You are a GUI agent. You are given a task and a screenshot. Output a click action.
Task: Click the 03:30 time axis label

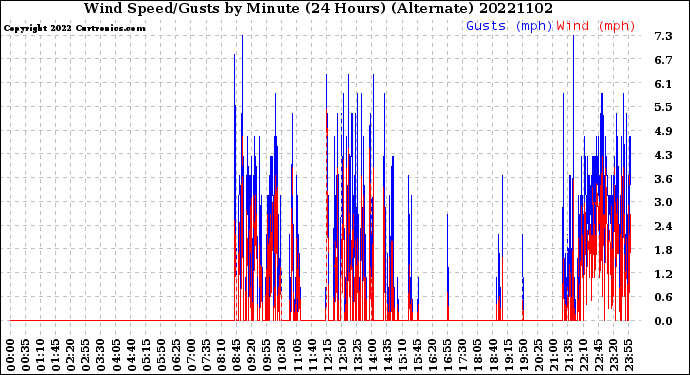101,355
